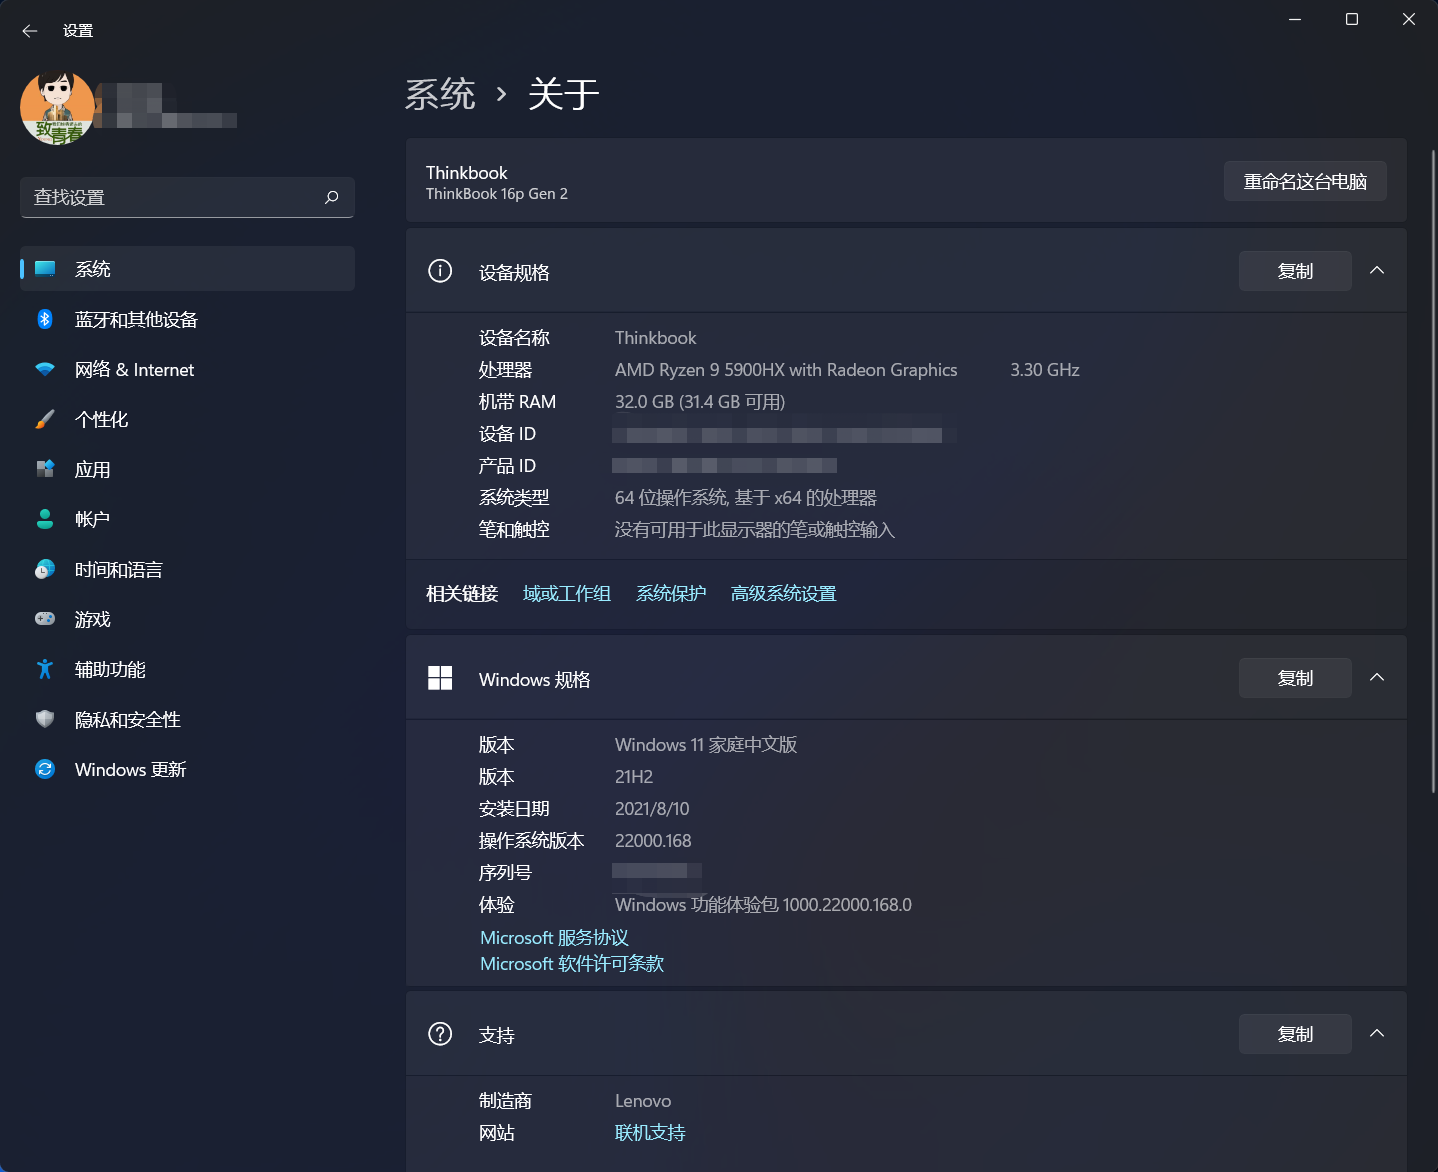This screenshot has width=1438, height=1172.
Task: Click the back arrow icon
Action: [x=30, y=31]
